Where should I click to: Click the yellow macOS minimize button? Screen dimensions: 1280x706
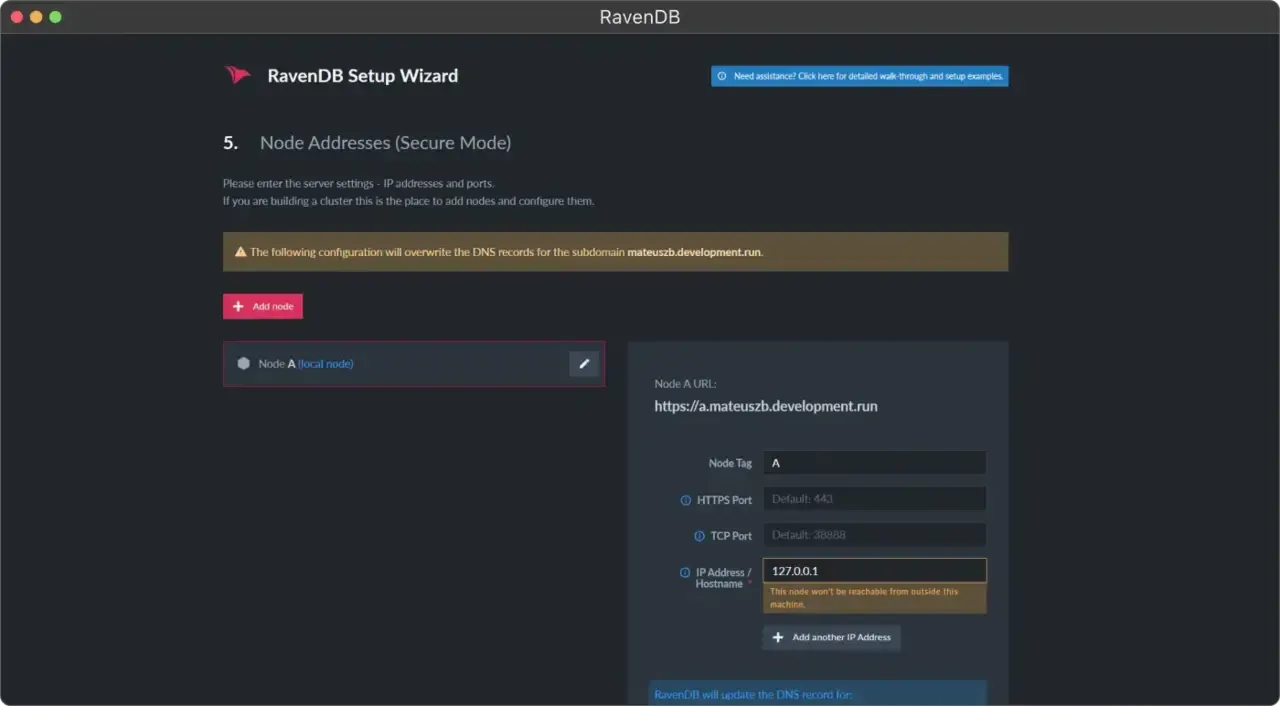[x=36, y=17]
